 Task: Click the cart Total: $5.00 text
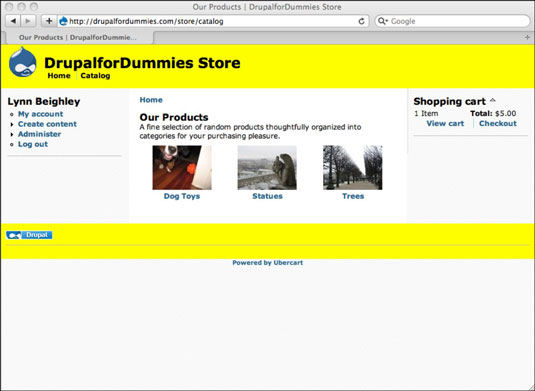(x=493, y=113)
